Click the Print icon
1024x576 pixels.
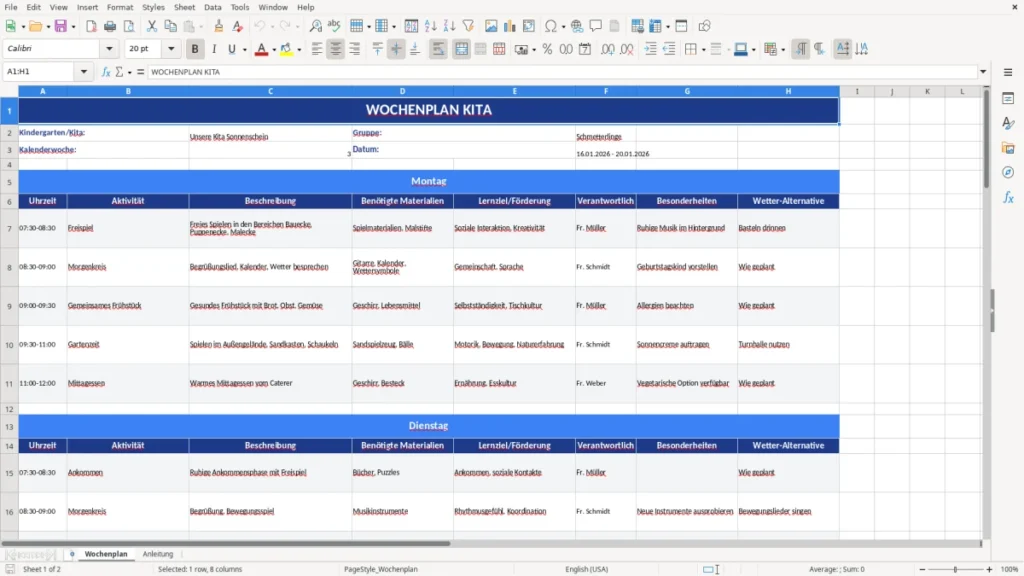click(110, 26)
